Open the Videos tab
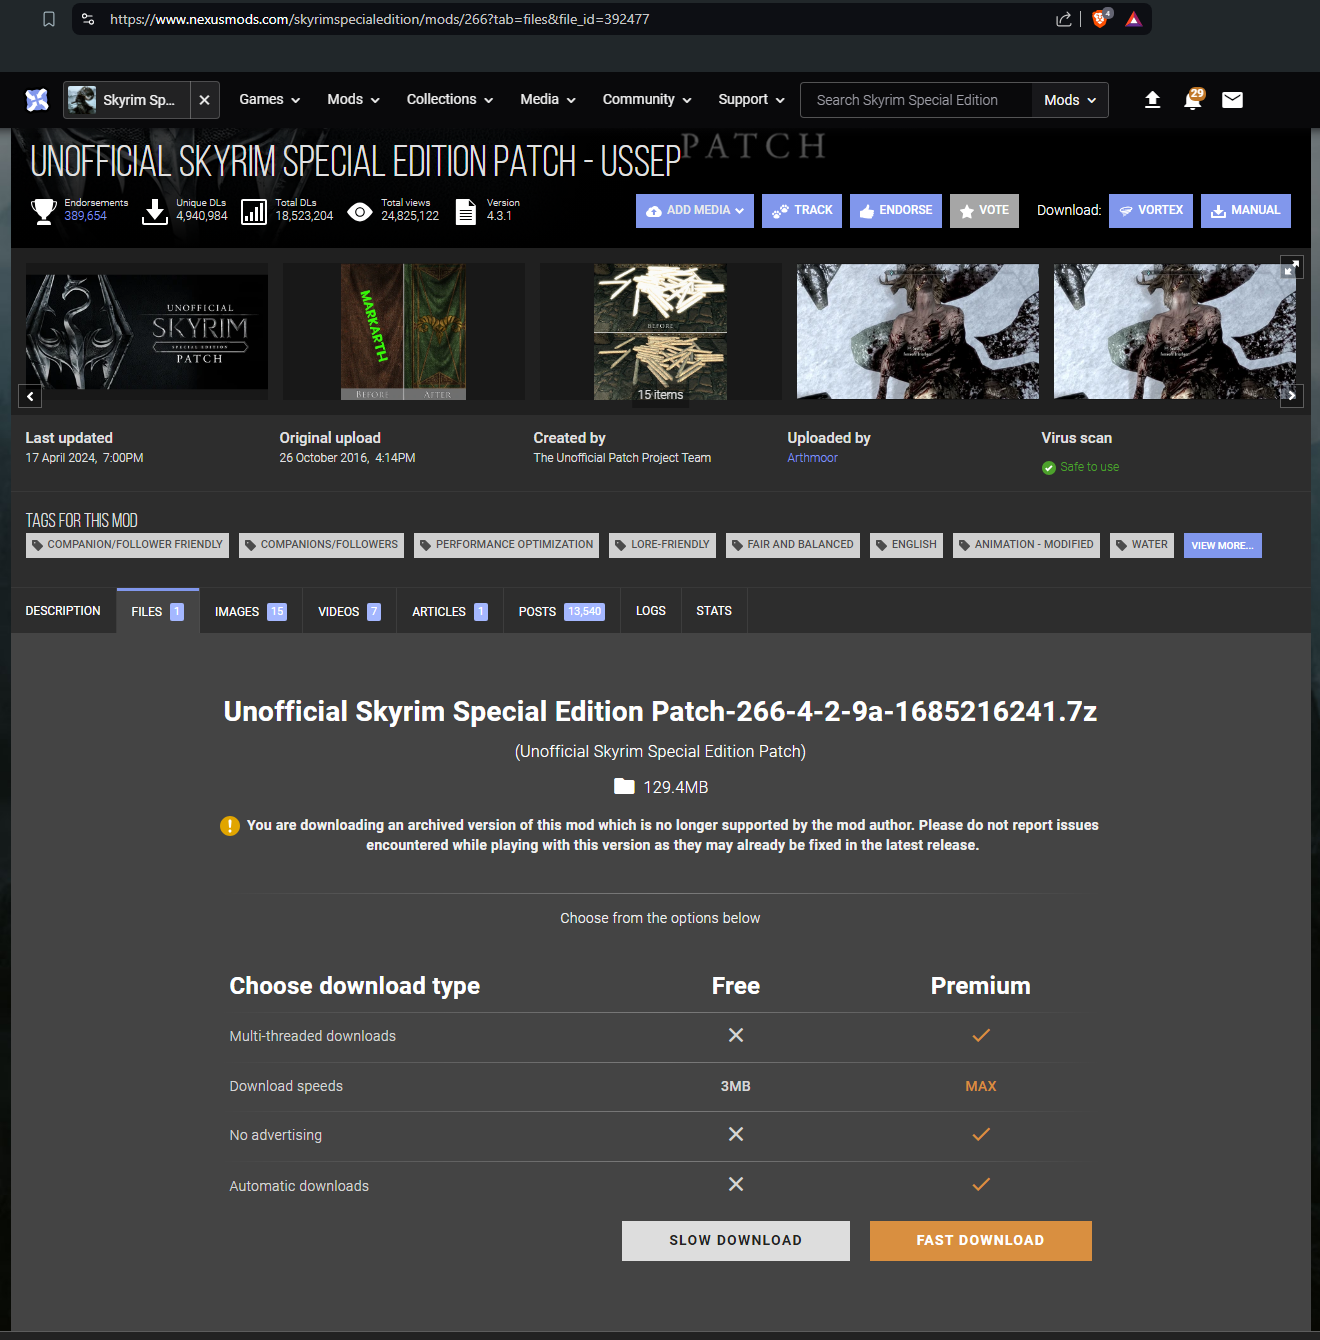 pos(349,611)
